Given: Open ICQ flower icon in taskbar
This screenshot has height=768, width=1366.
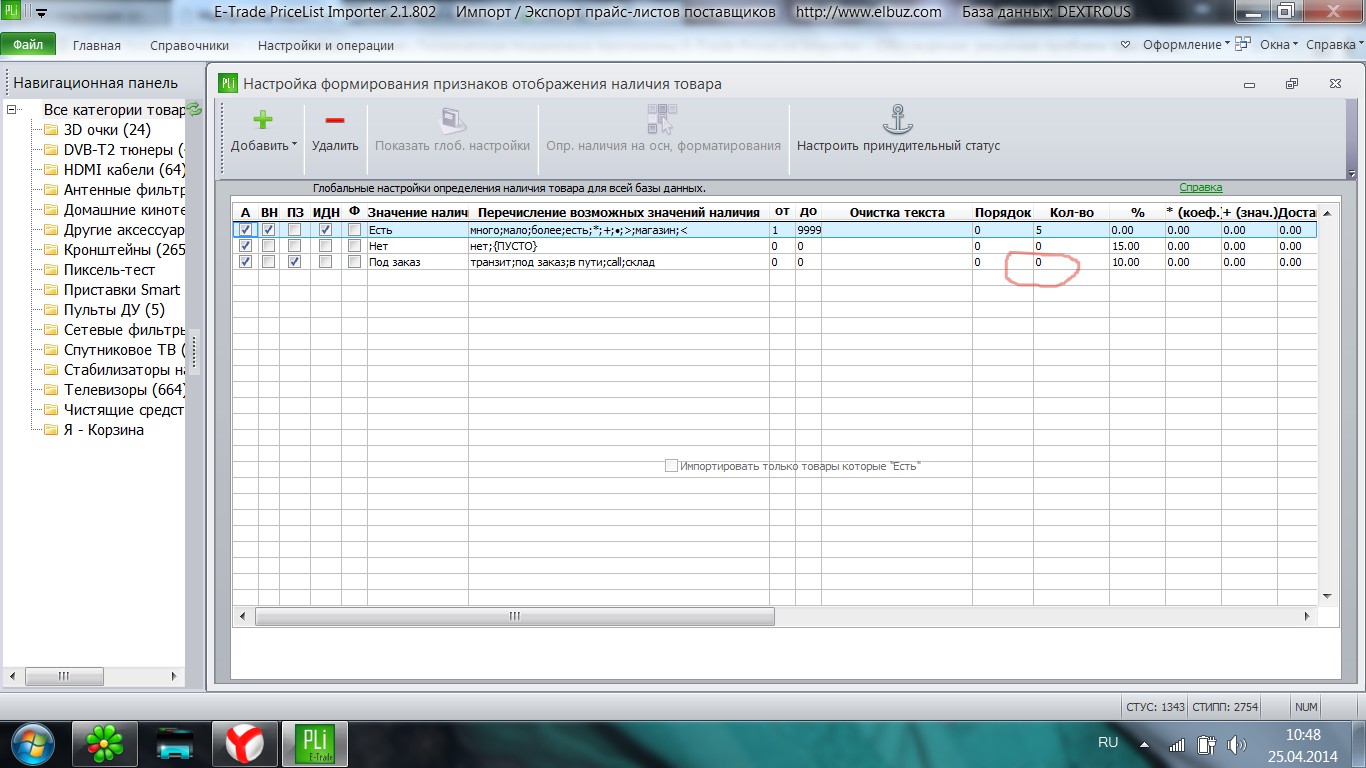Looking at the screenshot, I should [104, 744].
